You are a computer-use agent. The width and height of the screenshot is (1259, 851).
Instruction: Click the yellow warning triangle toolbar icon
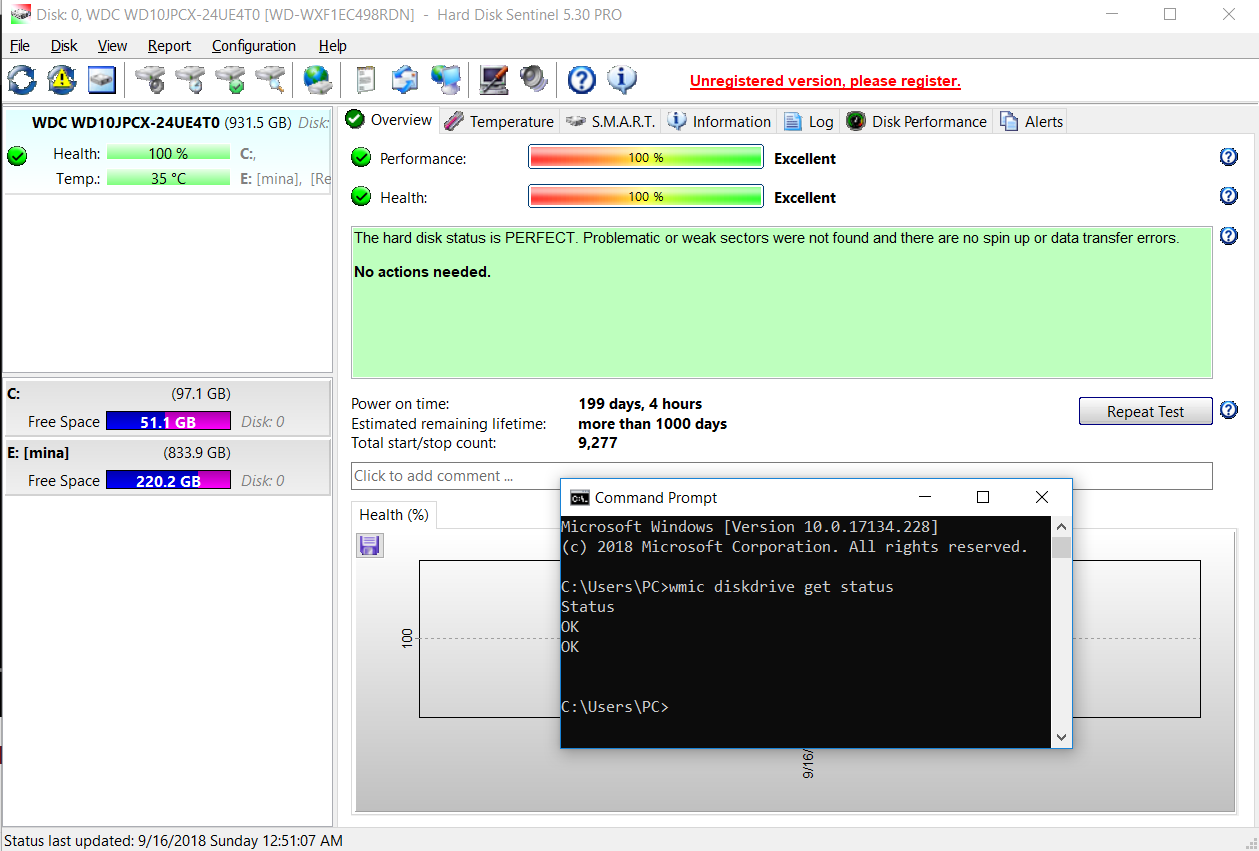(x=62, y=80)
